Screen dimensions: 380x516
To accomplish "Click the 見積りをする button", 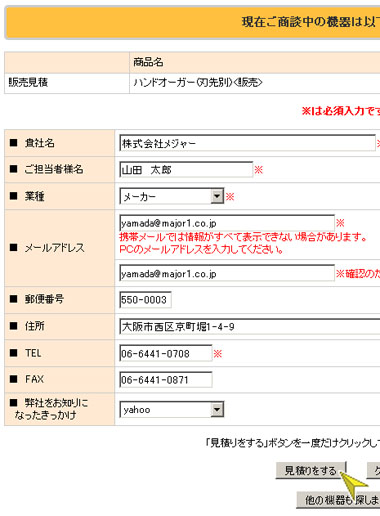I will coord(311,471).
